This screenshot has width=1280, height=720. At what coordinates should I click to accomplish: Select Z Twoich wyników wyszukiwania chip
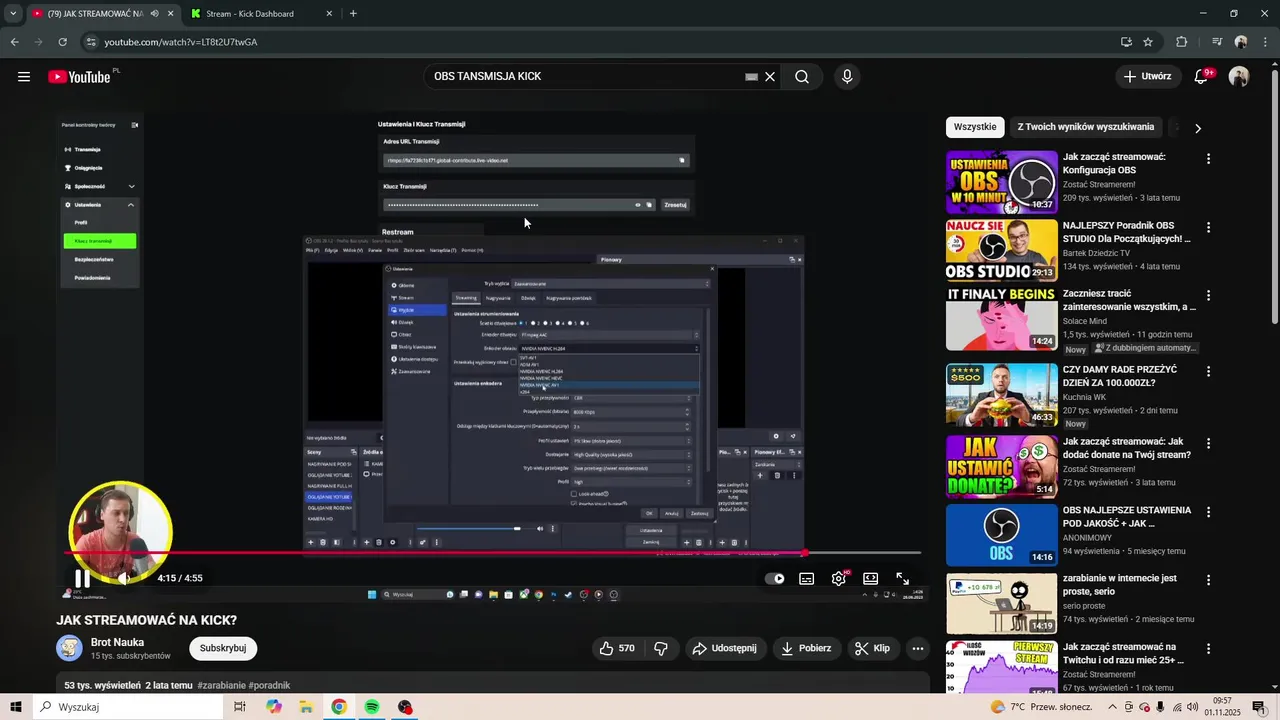tap(1086, 127)
